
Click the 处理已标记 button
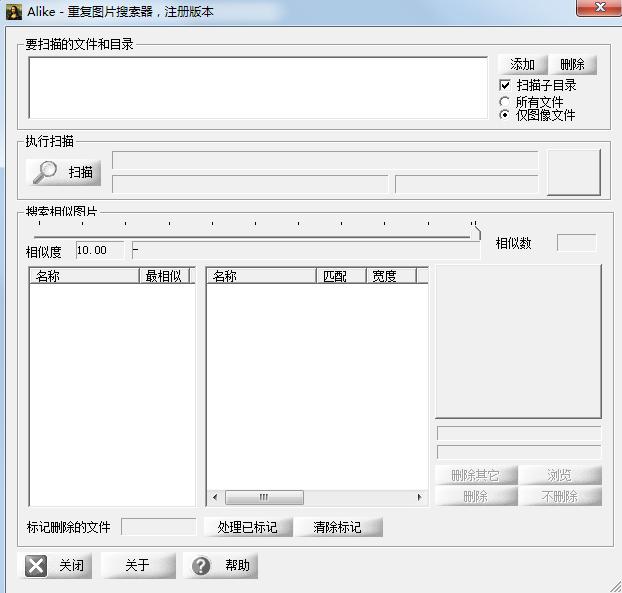coord(248,527)
